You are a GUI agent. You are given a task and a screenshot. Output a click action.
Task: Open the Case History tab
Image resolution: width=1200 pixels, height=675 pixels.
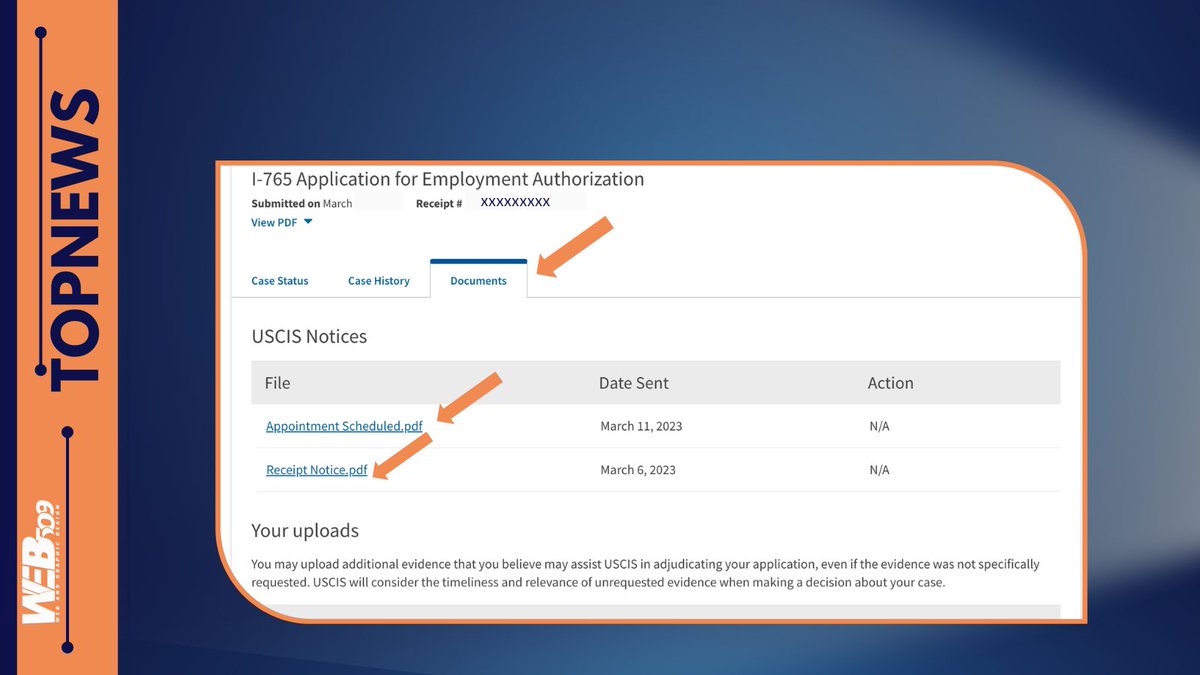tap(379, 281)
